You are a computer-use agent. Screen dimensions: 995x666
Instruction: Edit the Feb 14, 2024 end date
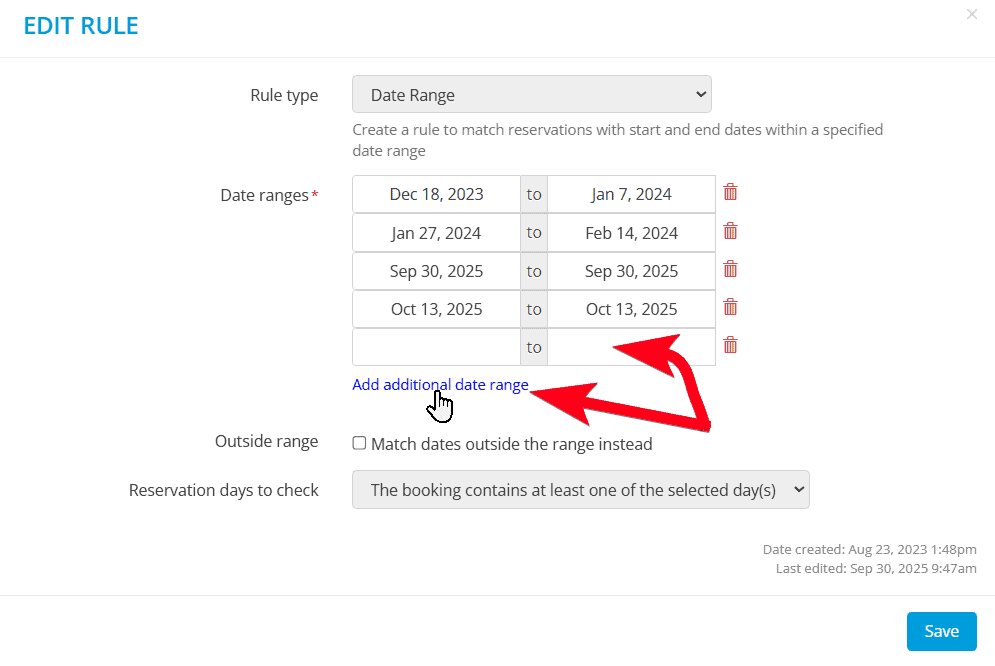(x=631, y=232)
